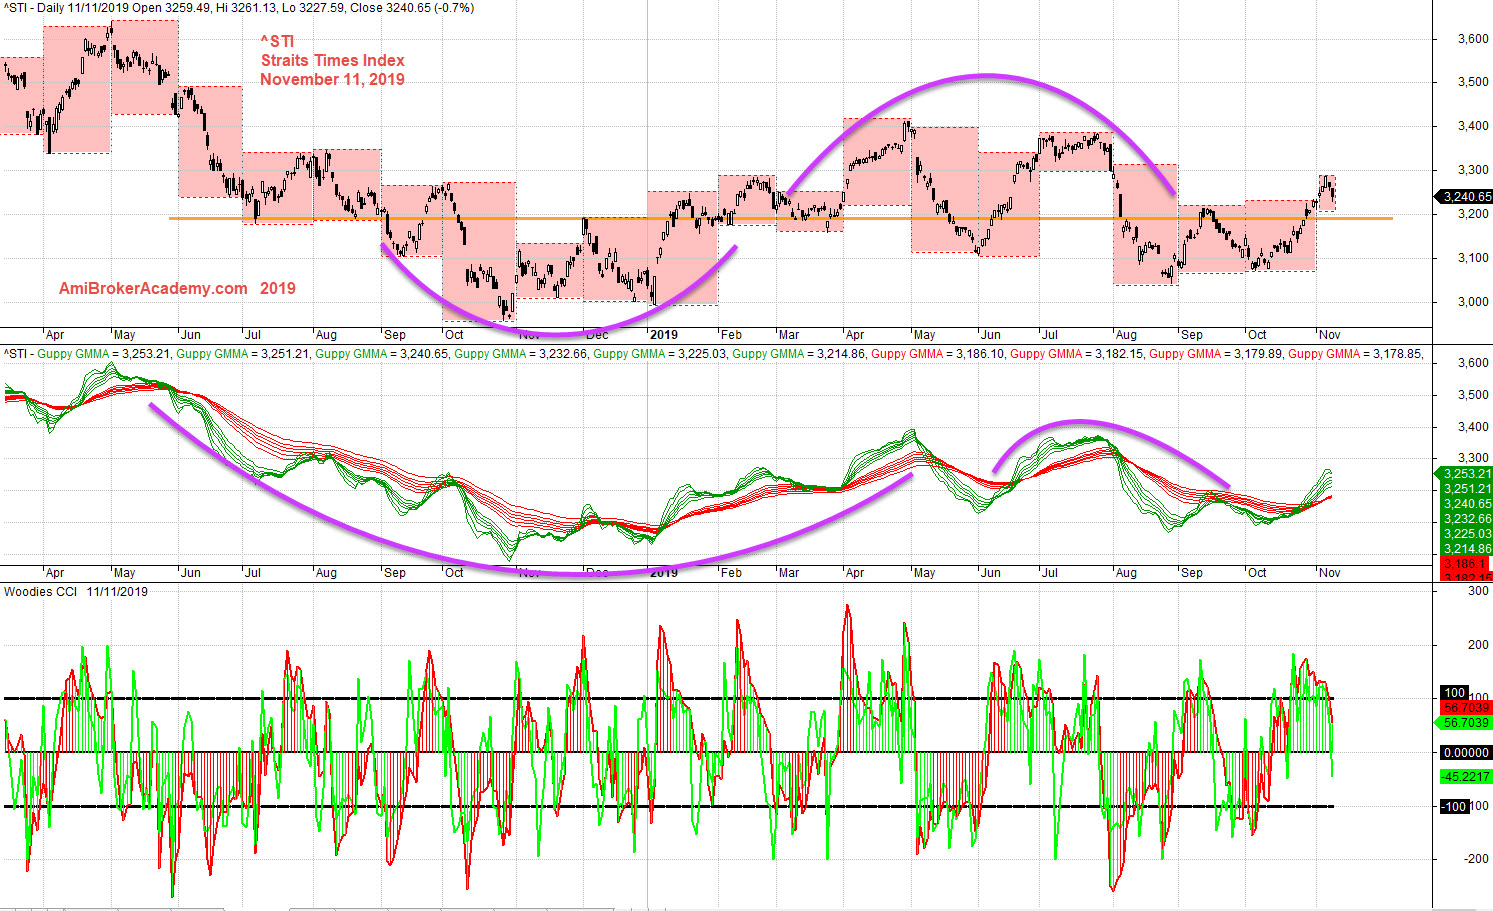Click the 'Dec' month label in price pane
1493x911 pixels.
597,335
